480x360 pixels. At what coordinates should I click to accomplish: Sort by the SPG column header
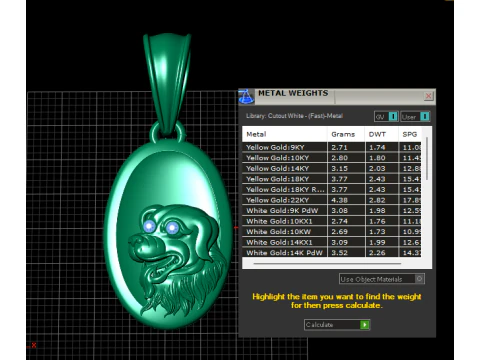pyautogui.click(x=410, y=134)
